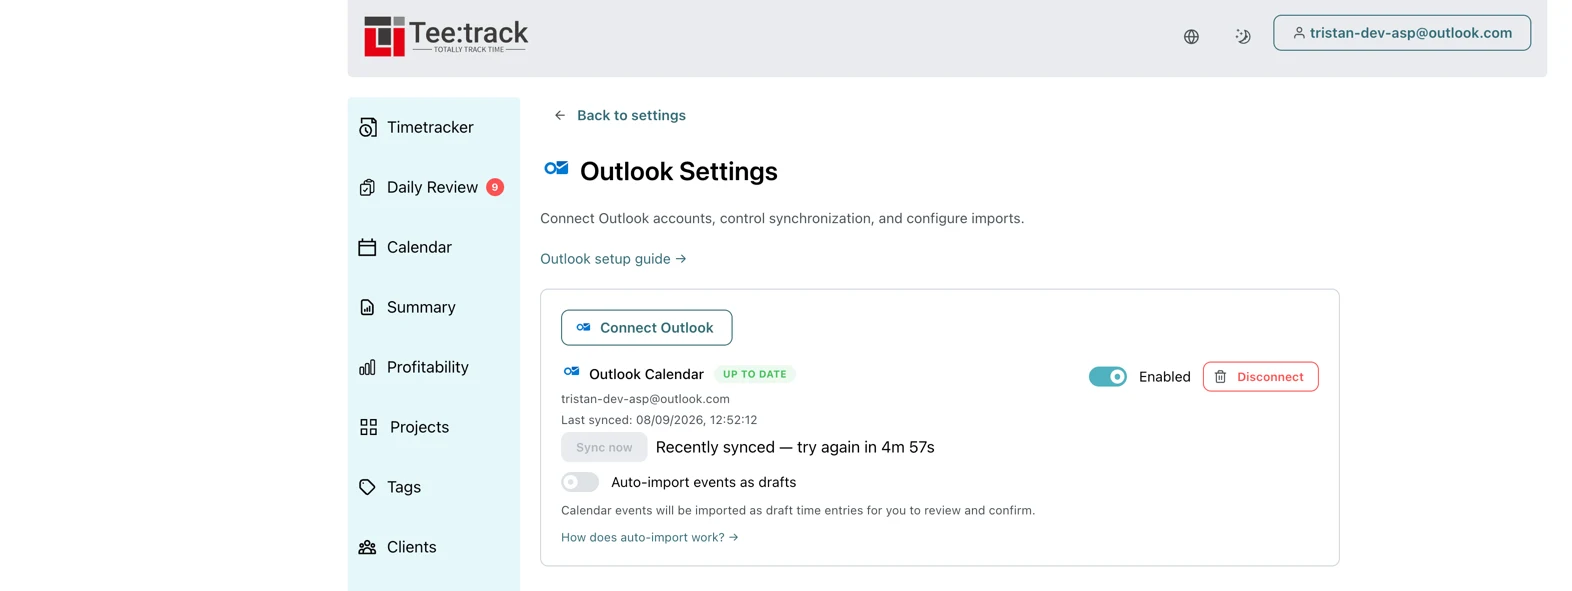This screenshot has width=1572, height=591.
Task: Disable the Outlook Calendar Enabled switch
Action: (x=1108, y=377)
